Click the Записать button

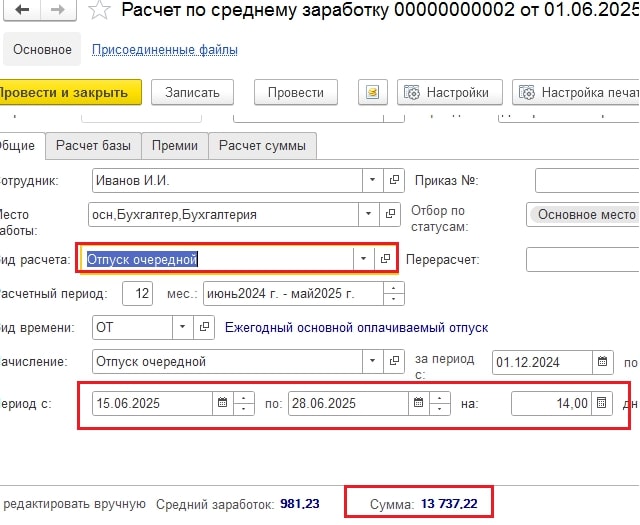192,93
